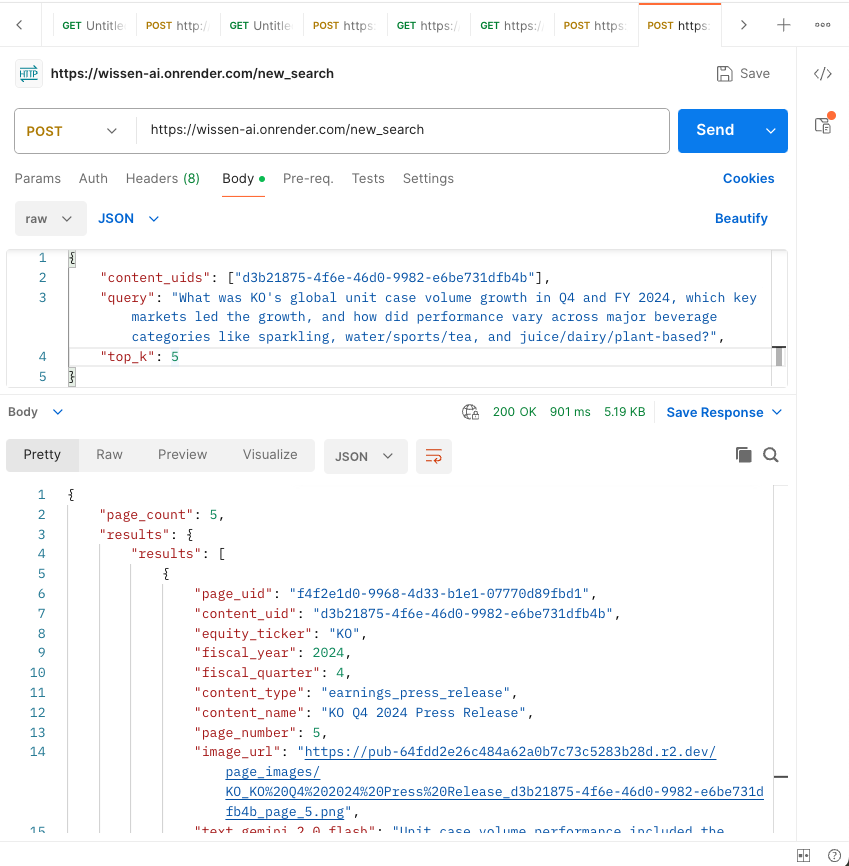The image size is (849, 866).
Task: Click the 200 OK status text
Action: 514,412
